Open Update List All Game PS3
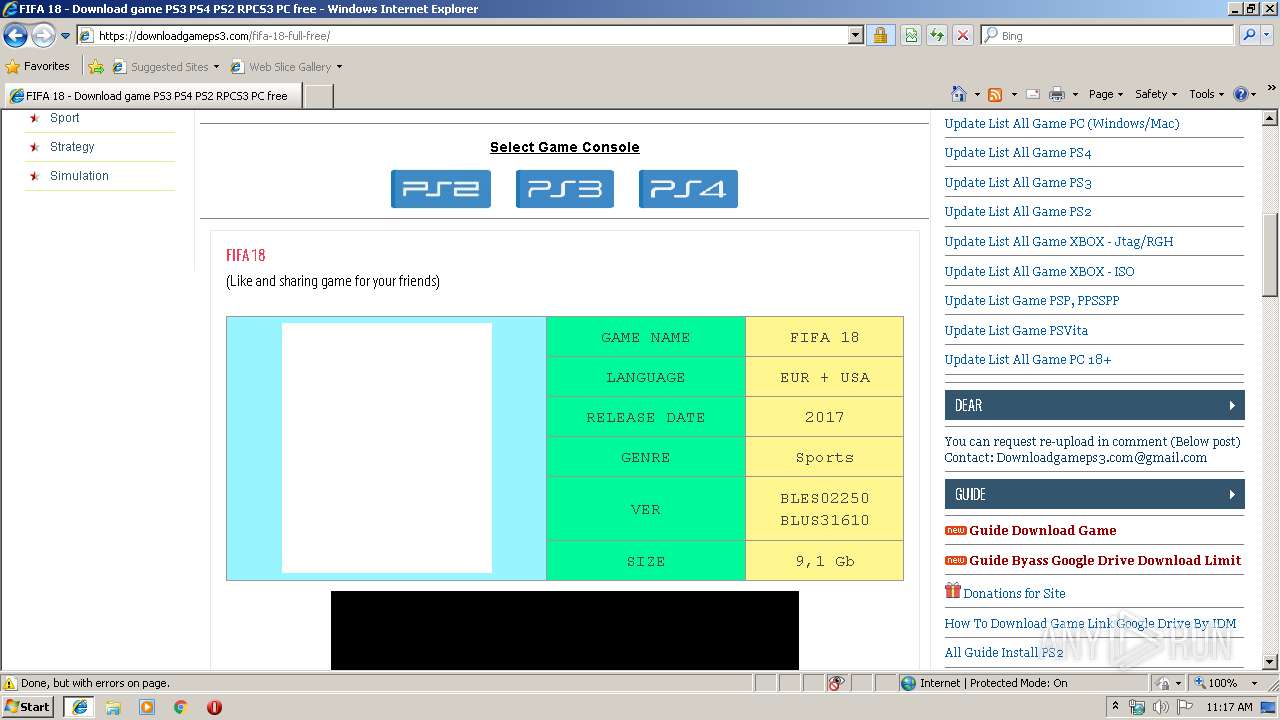 1018,183
